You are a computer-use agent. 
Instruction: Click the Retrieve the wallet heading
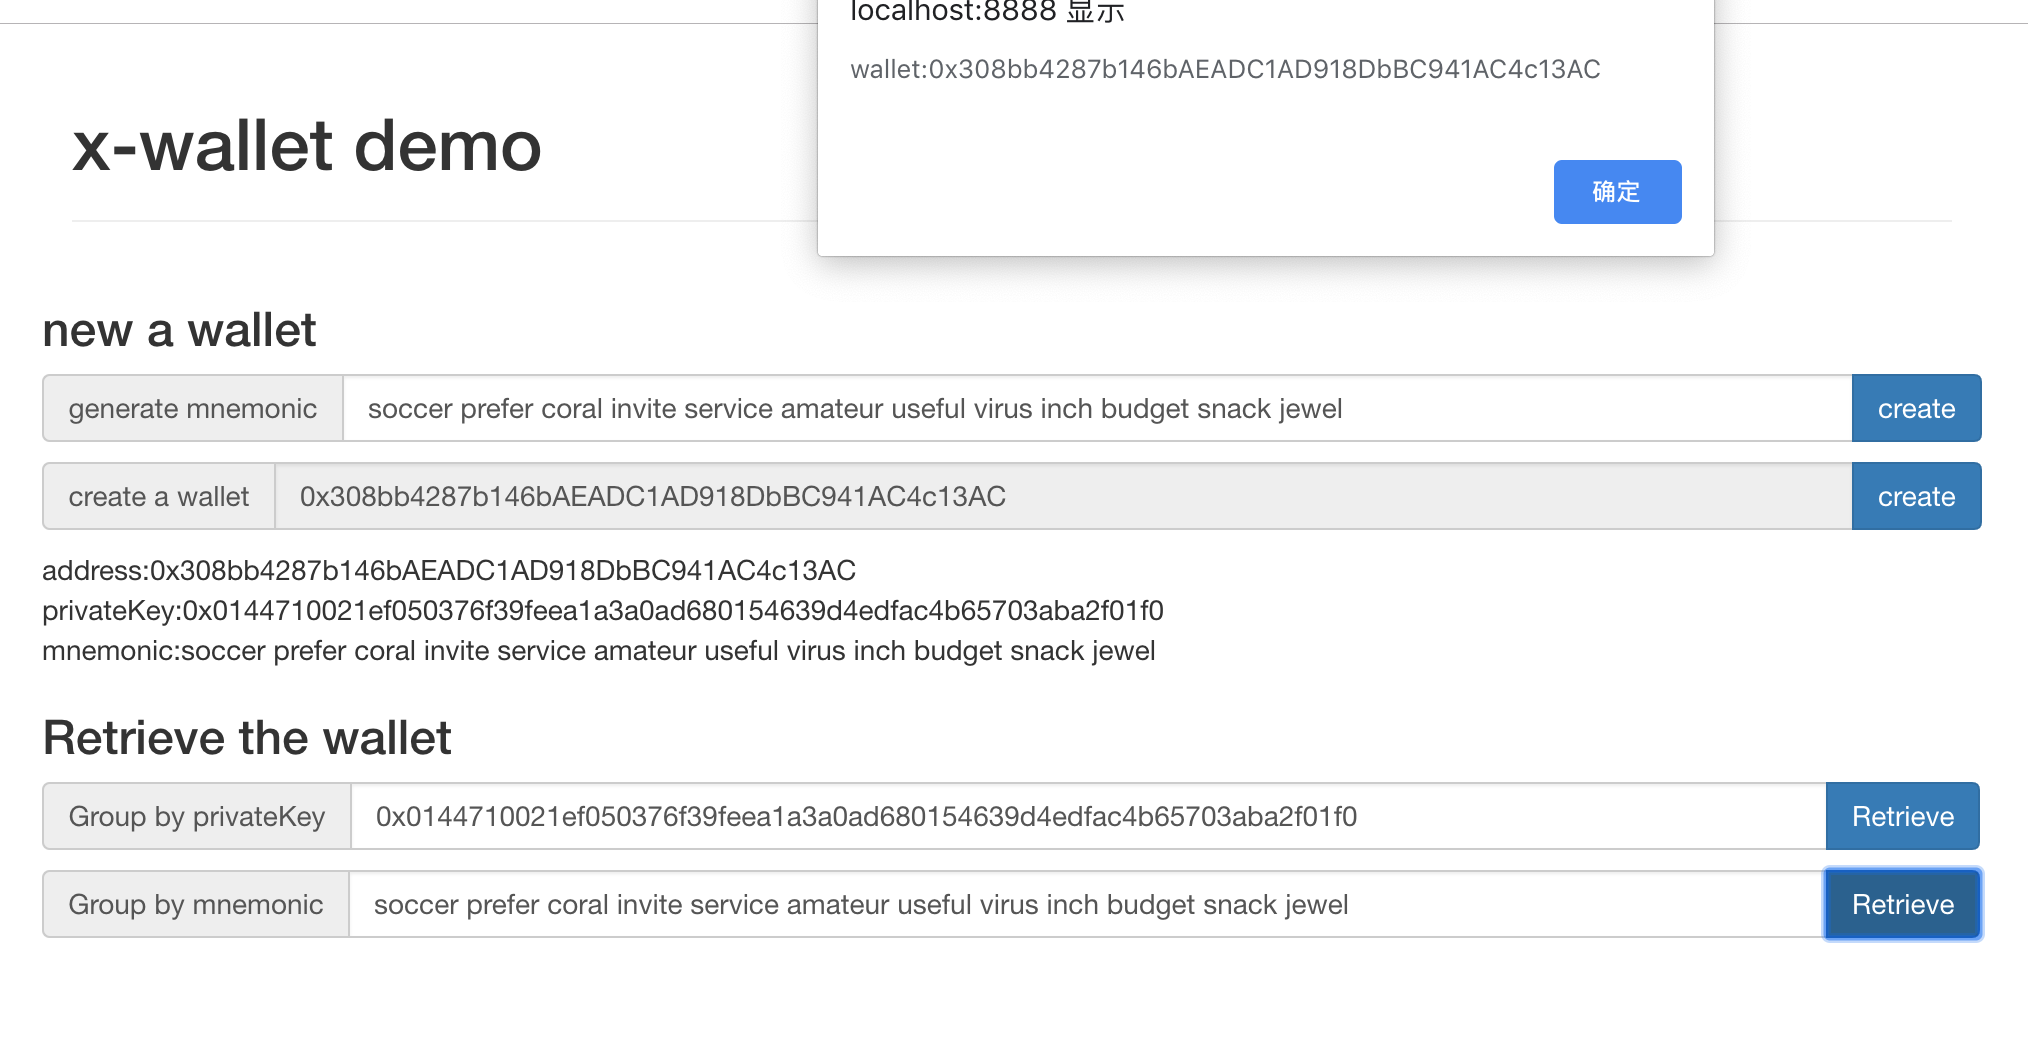point(247,739)
